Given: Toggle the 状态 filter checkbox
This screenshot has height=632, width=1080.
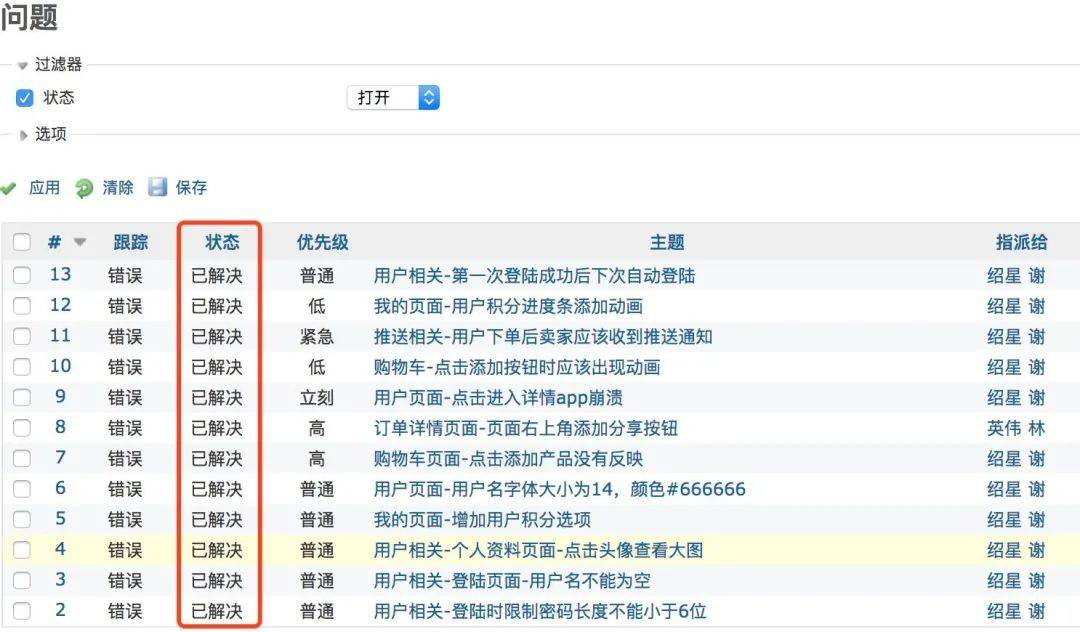Looking at the screenshot, I should coord(24,98).
